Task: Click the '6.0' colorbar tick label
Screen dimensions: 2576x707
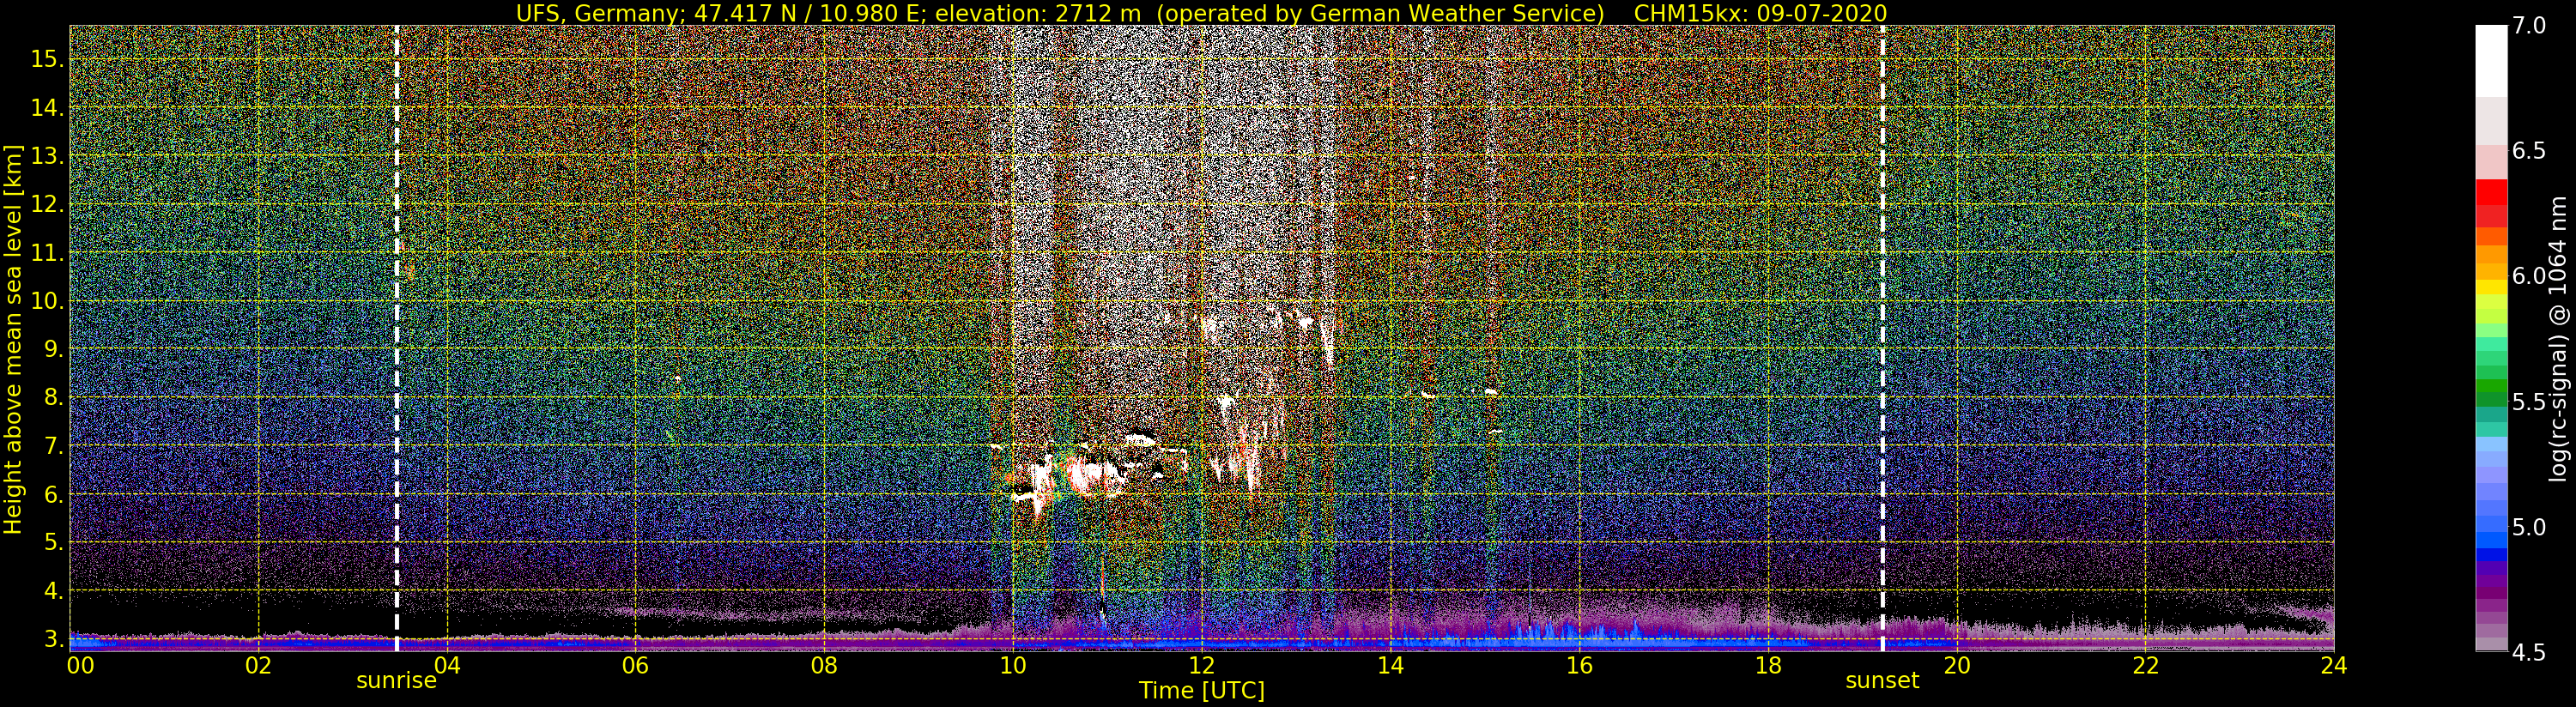Action: [2529, 277]
